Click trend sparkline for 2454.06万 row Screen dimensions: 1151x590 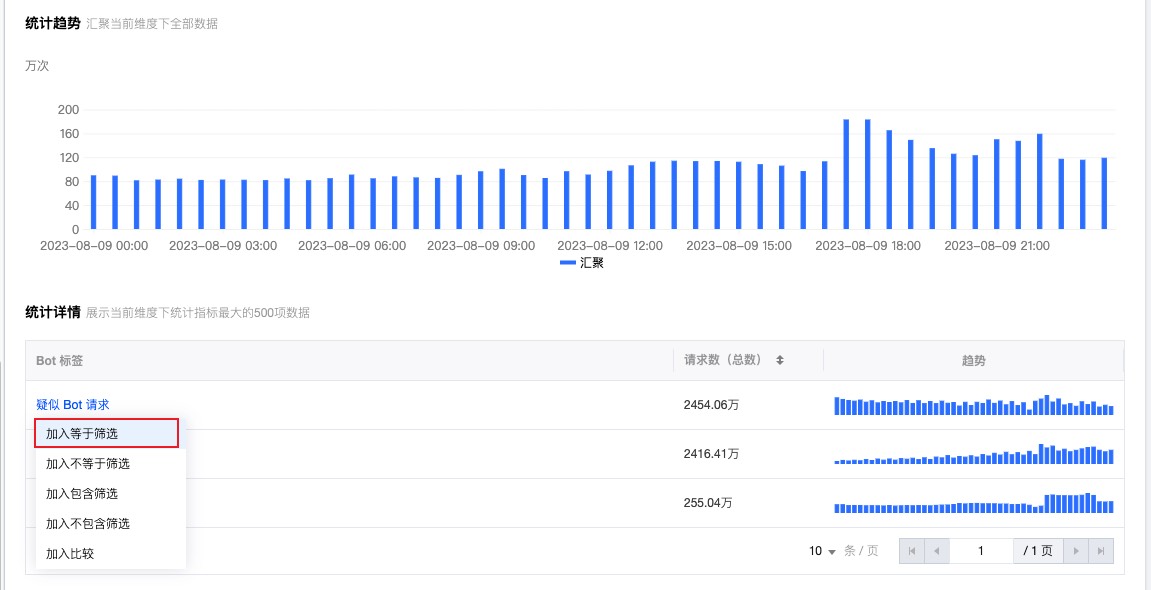tap(973, 406)
